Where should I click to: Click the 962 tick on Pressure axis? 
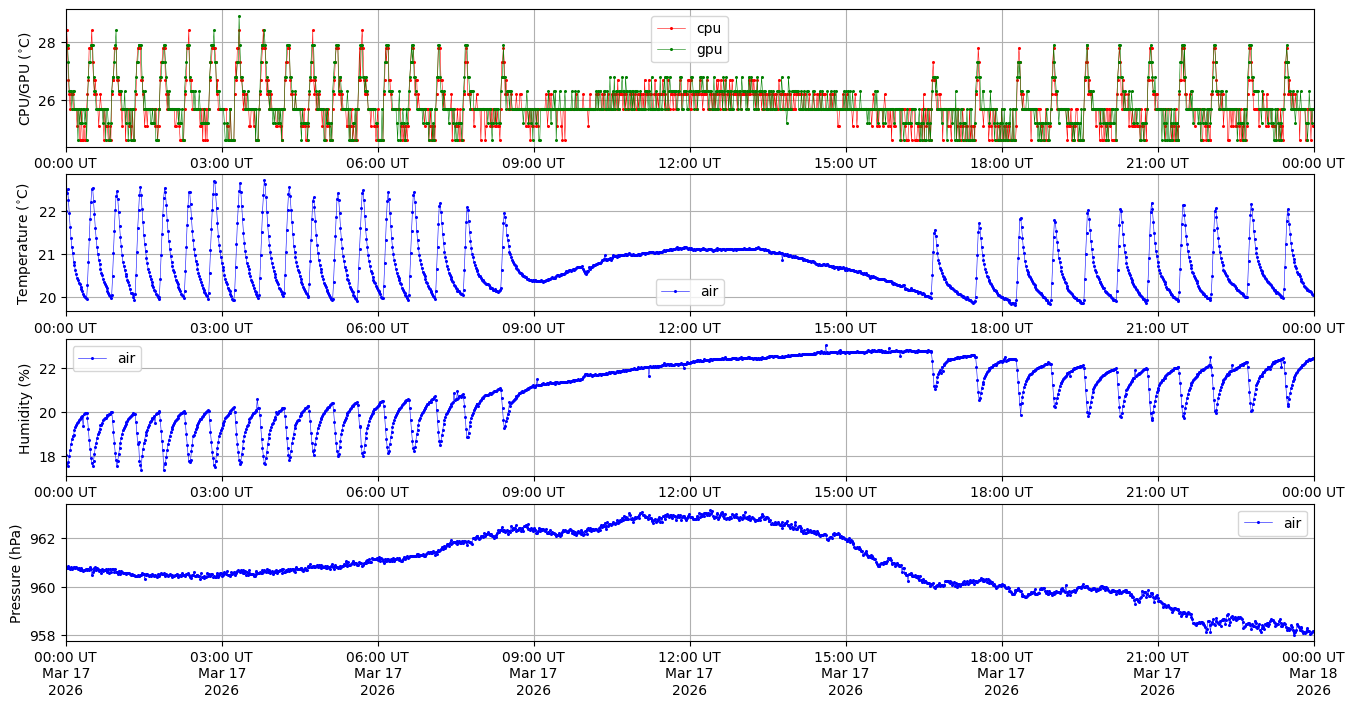45,538
